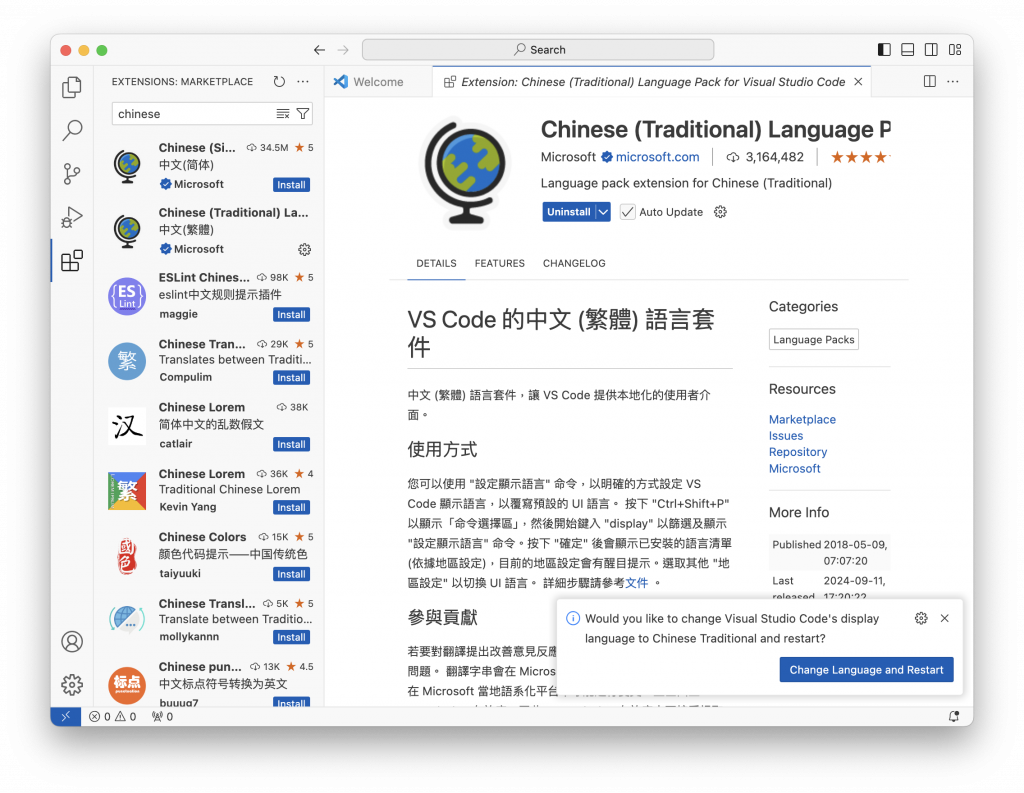The width and height of the screenshot is (1024, 793).
Task: Open Run and Debug view
Action: (72, 217)
